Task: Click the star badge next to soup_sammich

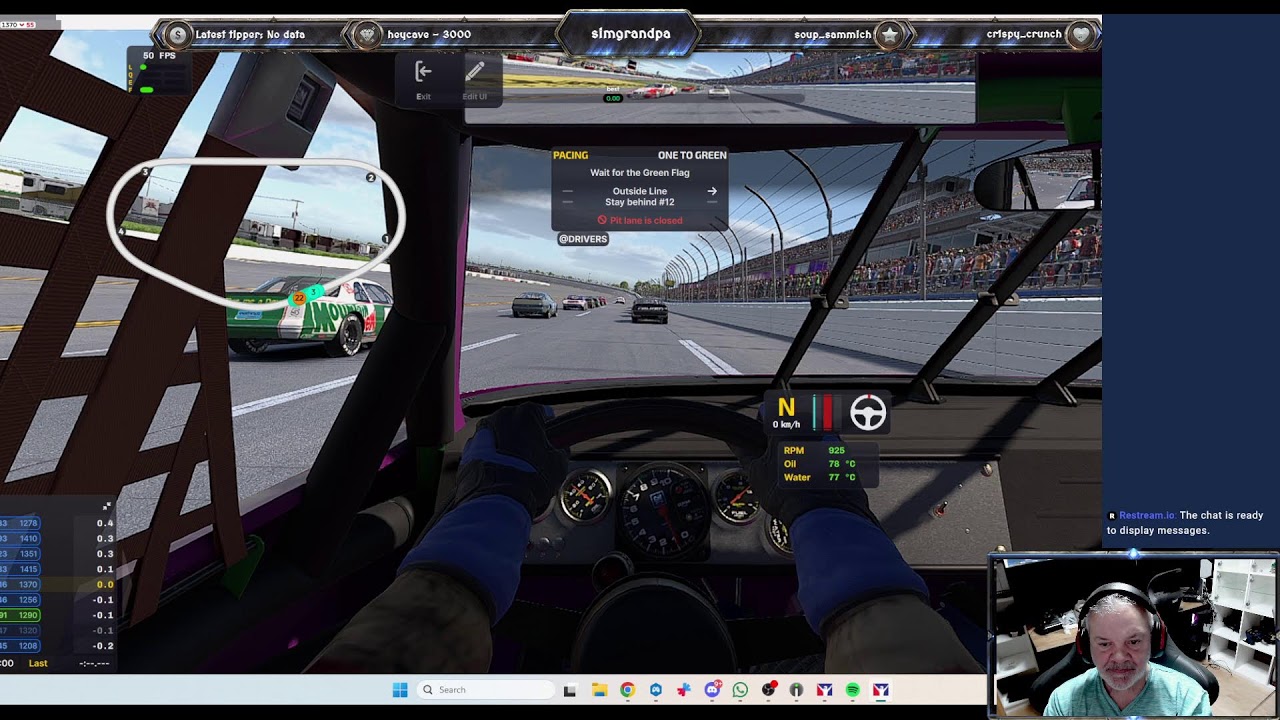Action: click(x=889, y=34)
